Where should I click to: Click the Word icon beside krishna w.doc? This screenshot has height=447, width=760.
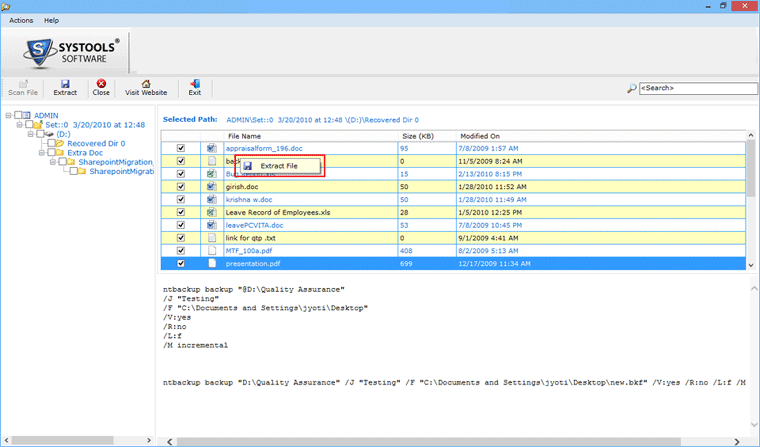212,199
